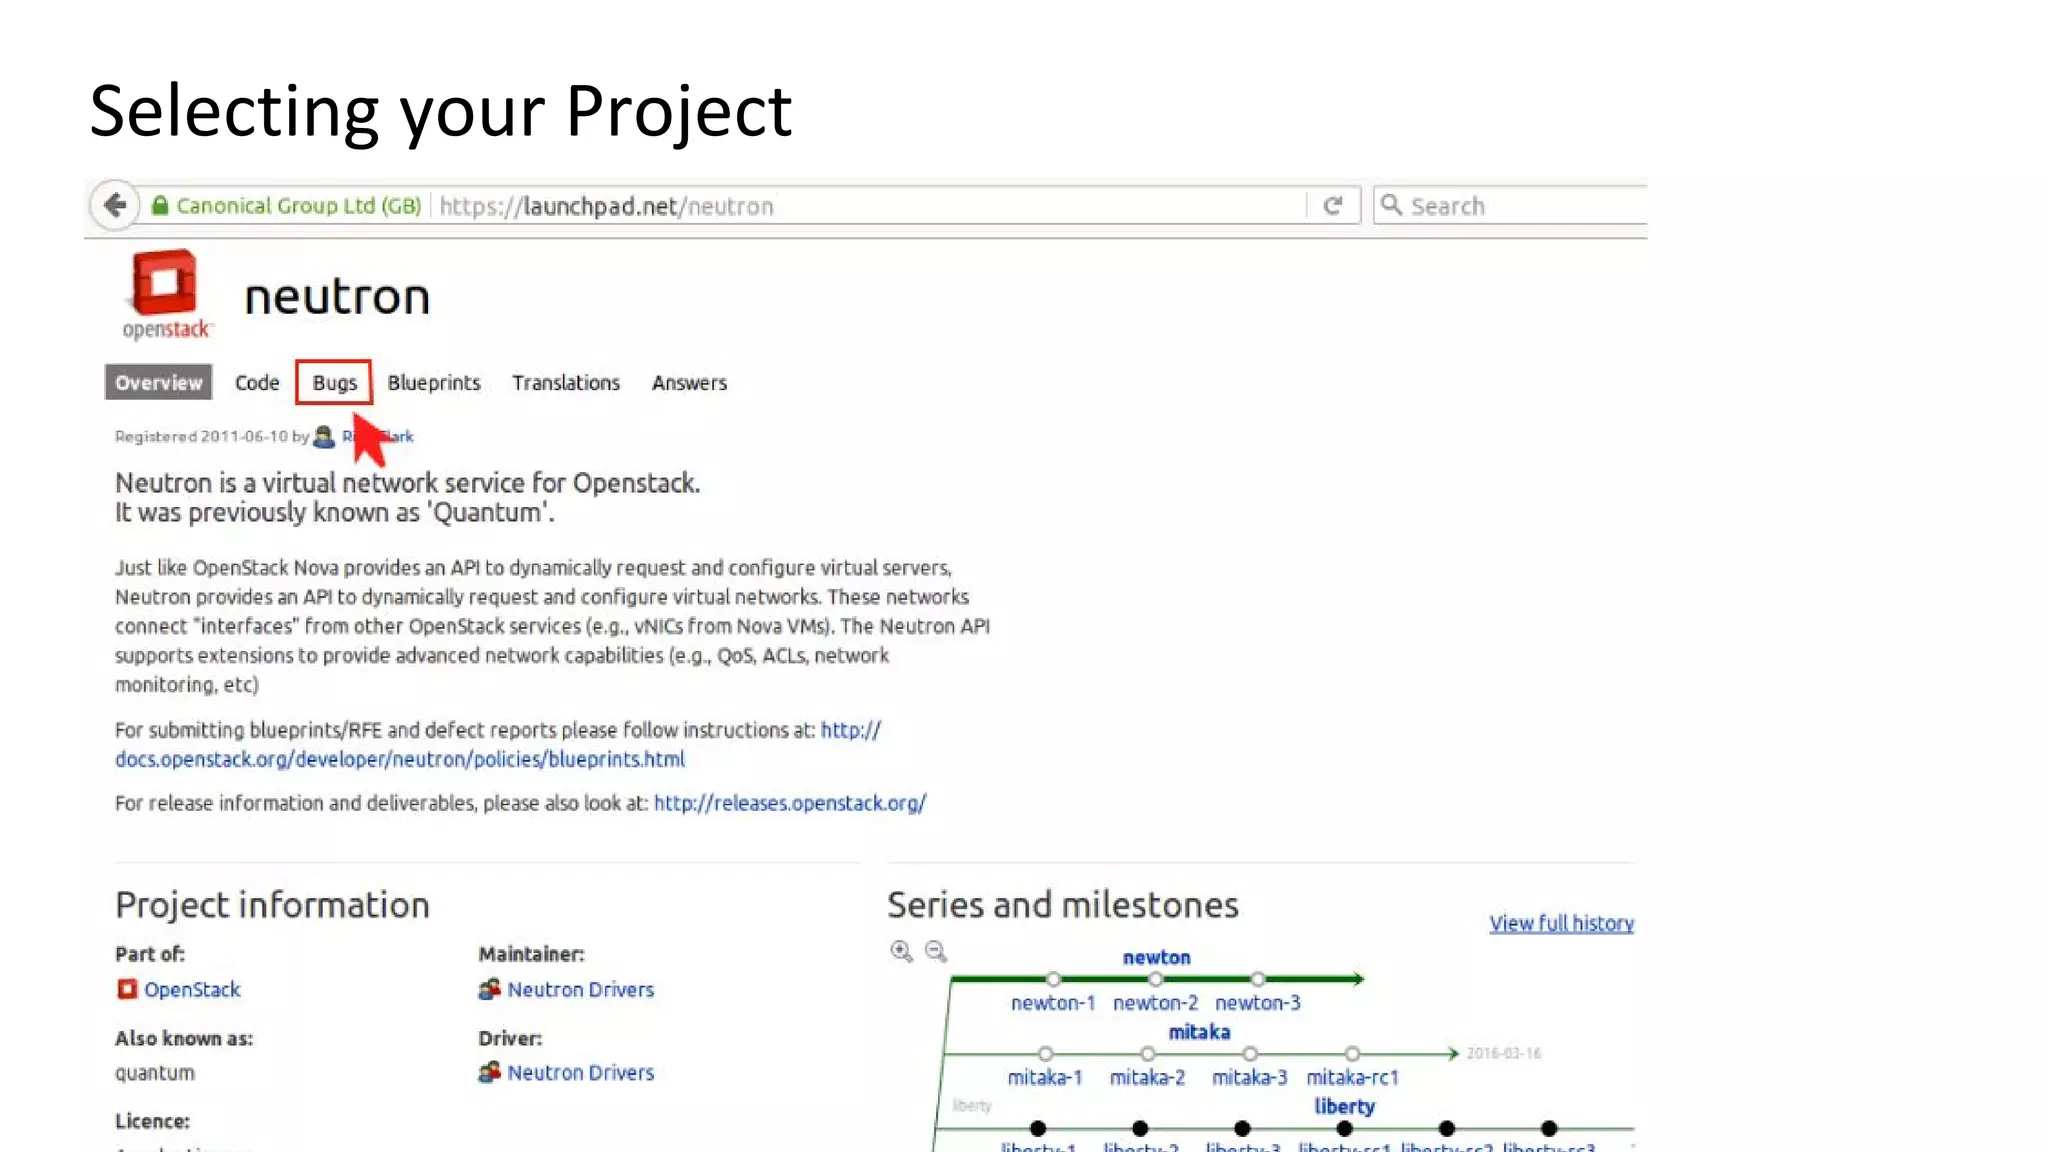Click the green padlock security icon
This screenshot has height=1152, width=2048.
(160, 205)
